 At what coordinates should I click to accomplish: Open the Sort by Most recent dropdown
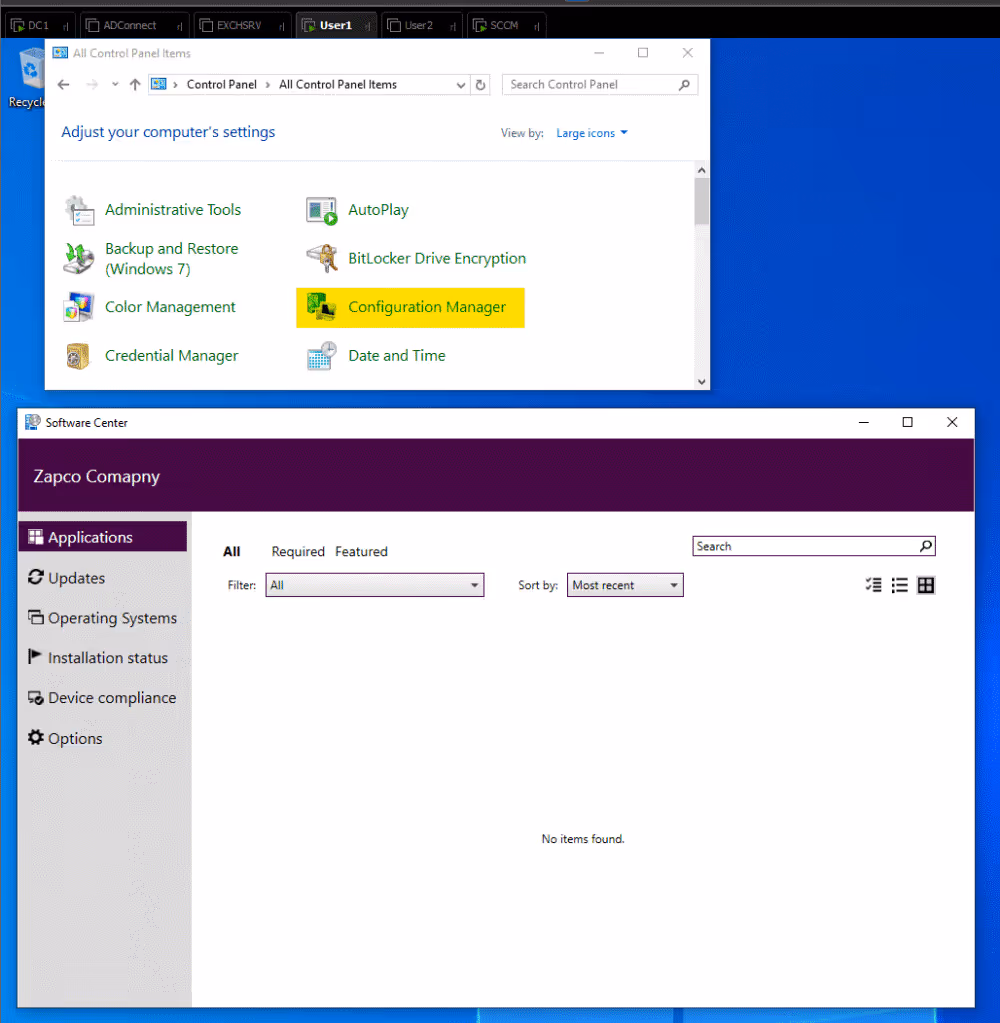coord(625,585)
